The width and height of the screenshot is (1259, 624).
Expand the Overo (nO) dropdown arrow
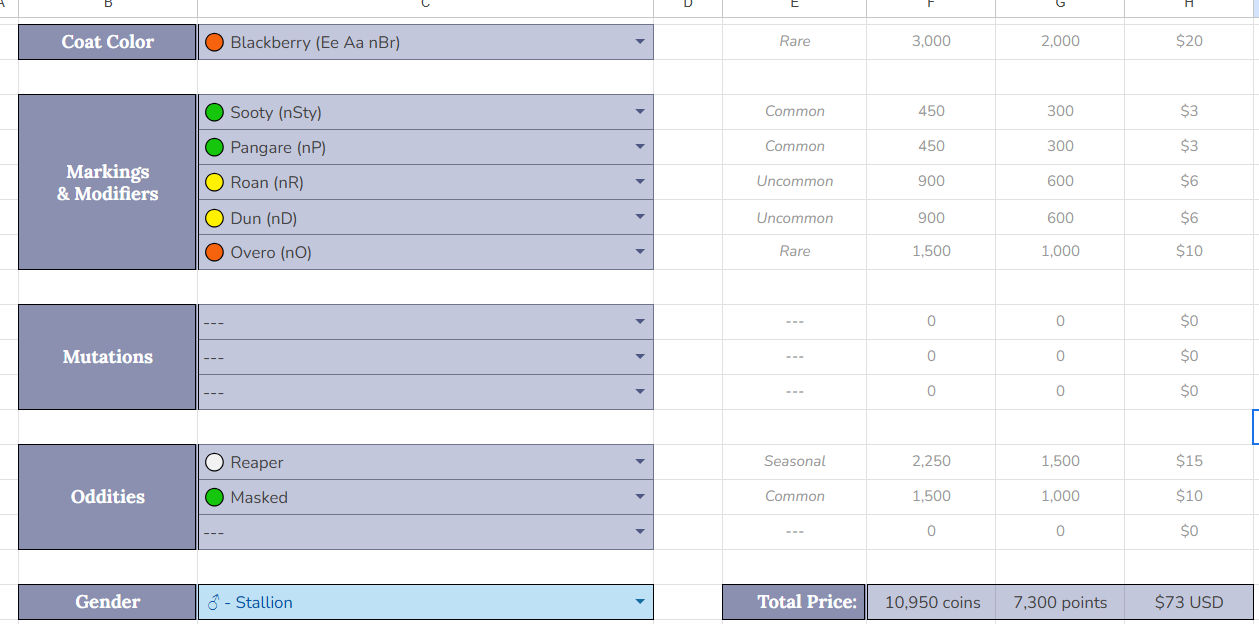tap(640, 252)
